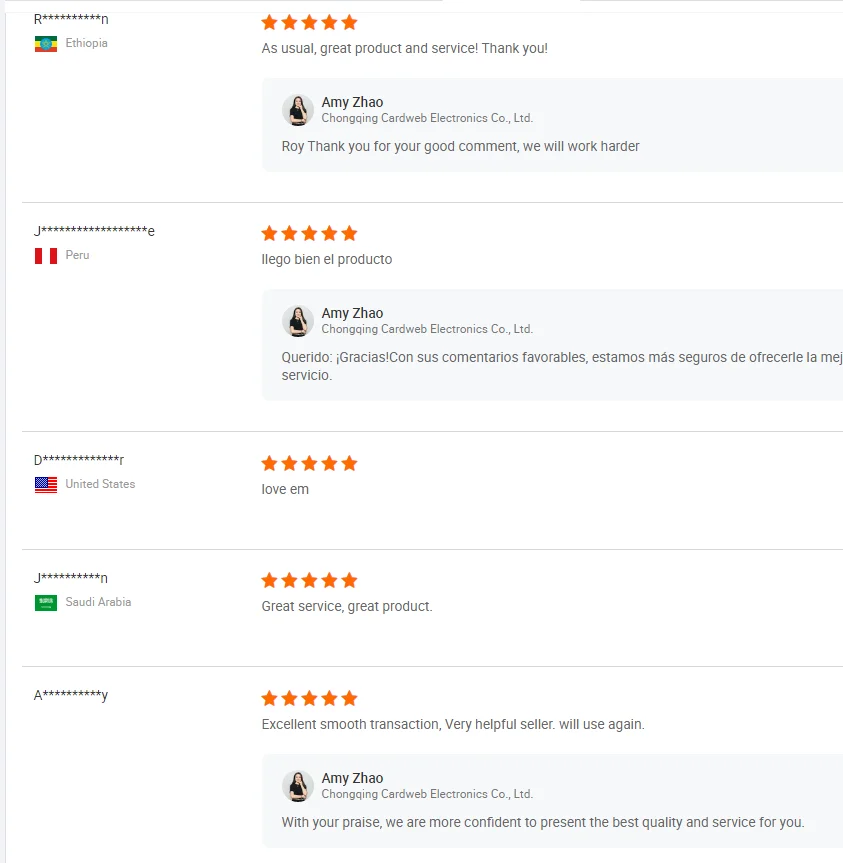Open Chongqing Cardweb Electronics link in the last reply

click(427, 794)
